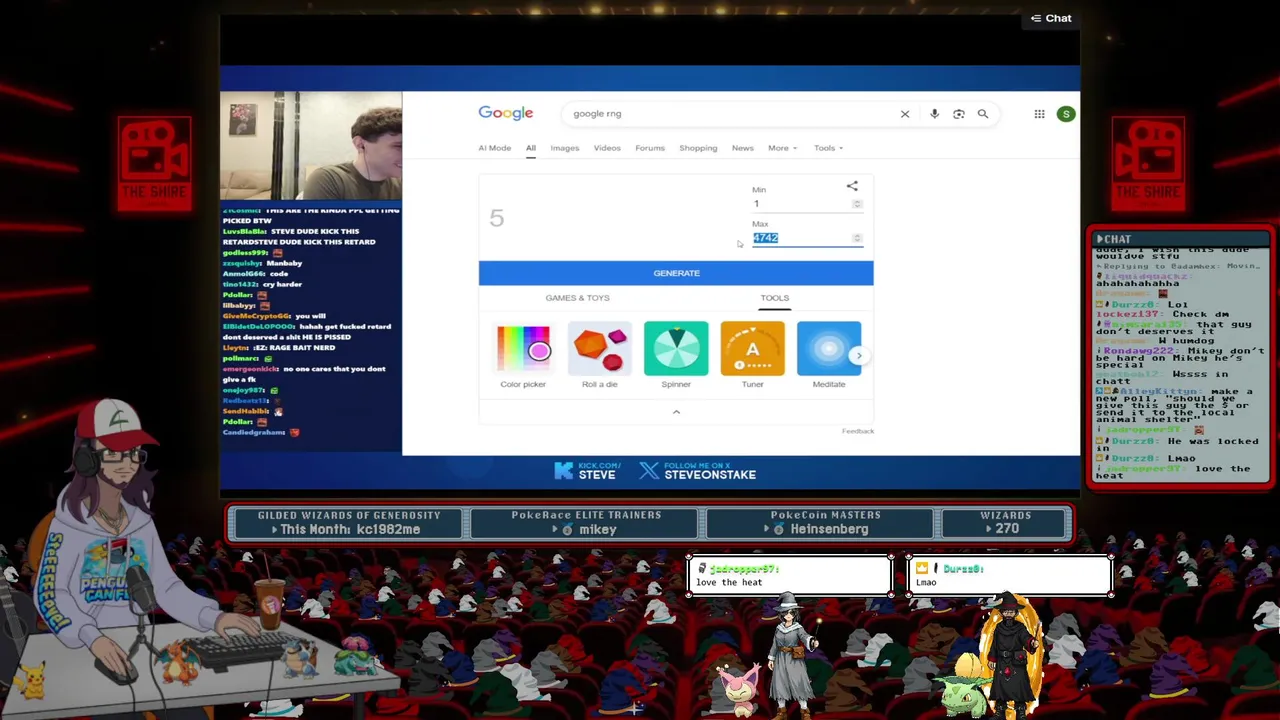The image size is (1280, 720).
Task: Adjust the Max value stepper arrows
Action: point(857,238)
